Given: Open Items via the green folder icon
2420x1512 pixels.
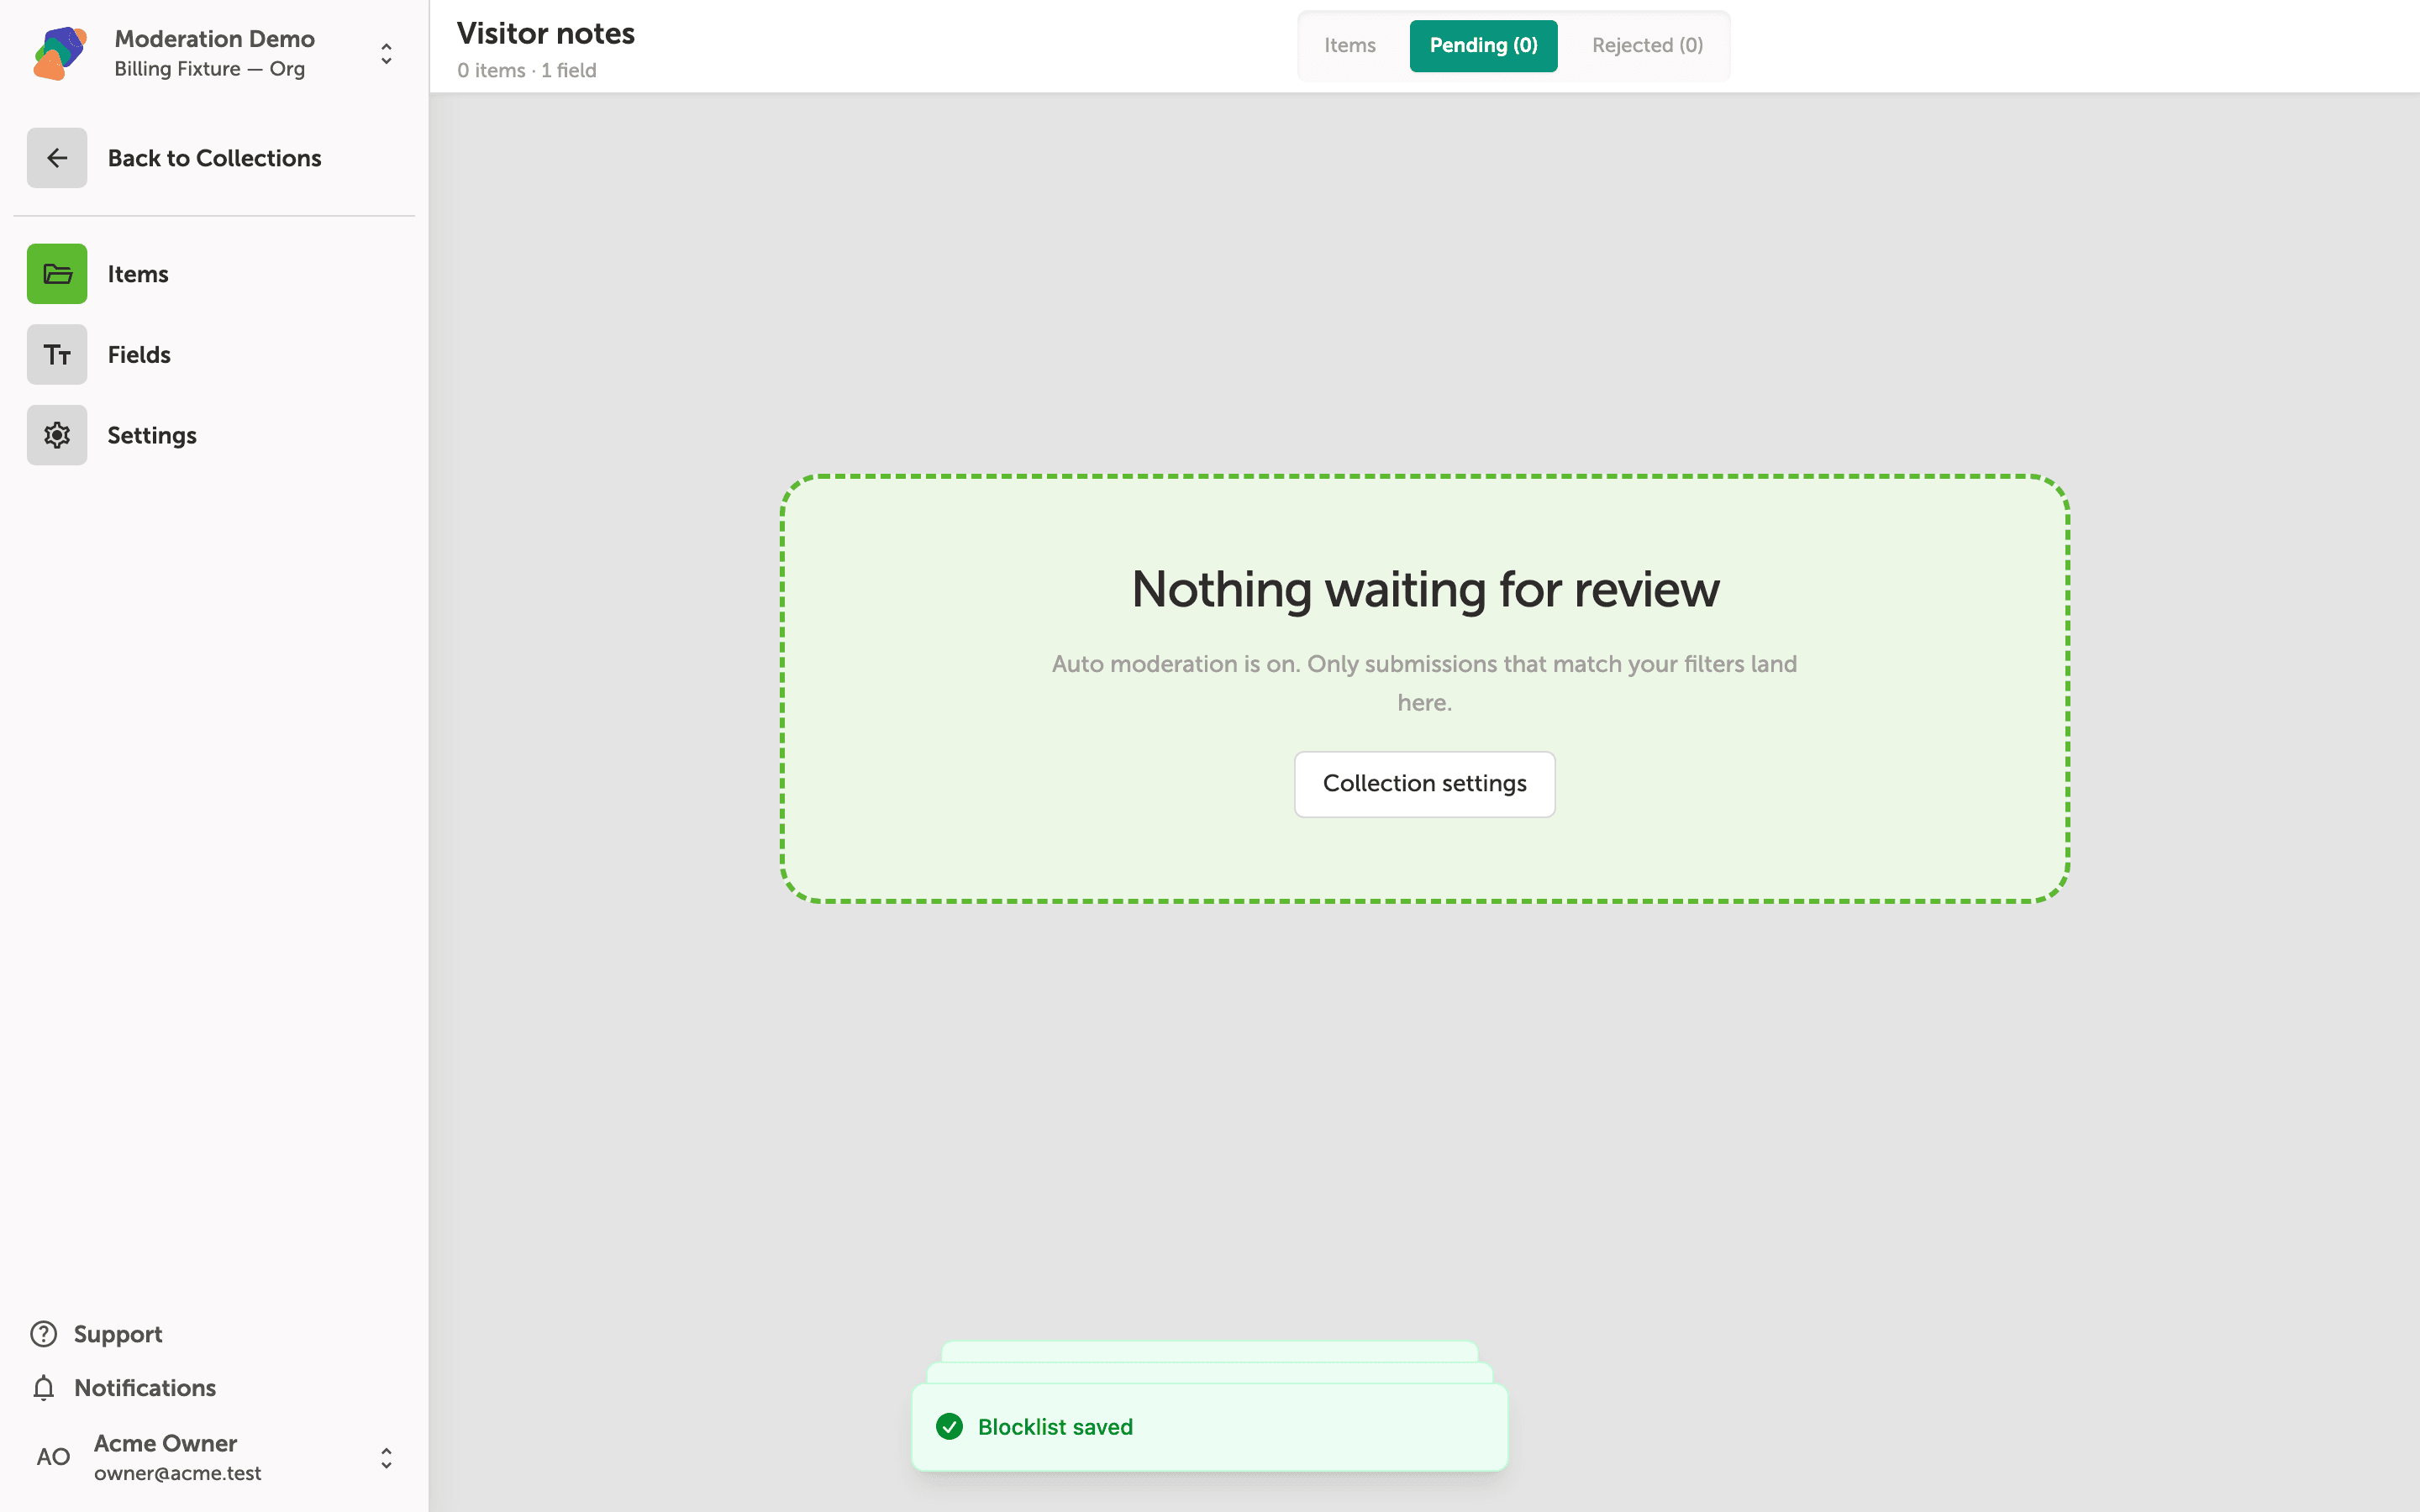Looking at the screenshot, I should tap(57, 274).
